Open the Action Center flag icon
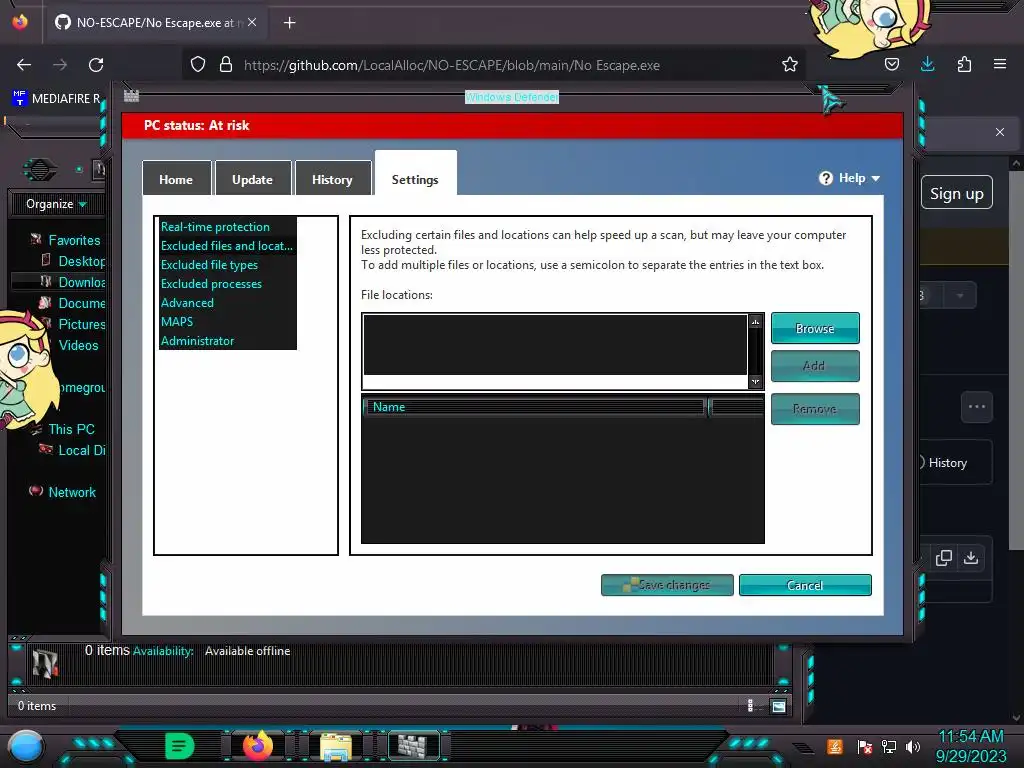The height and width of the screenshot is (768, 1024). [865, 746]
